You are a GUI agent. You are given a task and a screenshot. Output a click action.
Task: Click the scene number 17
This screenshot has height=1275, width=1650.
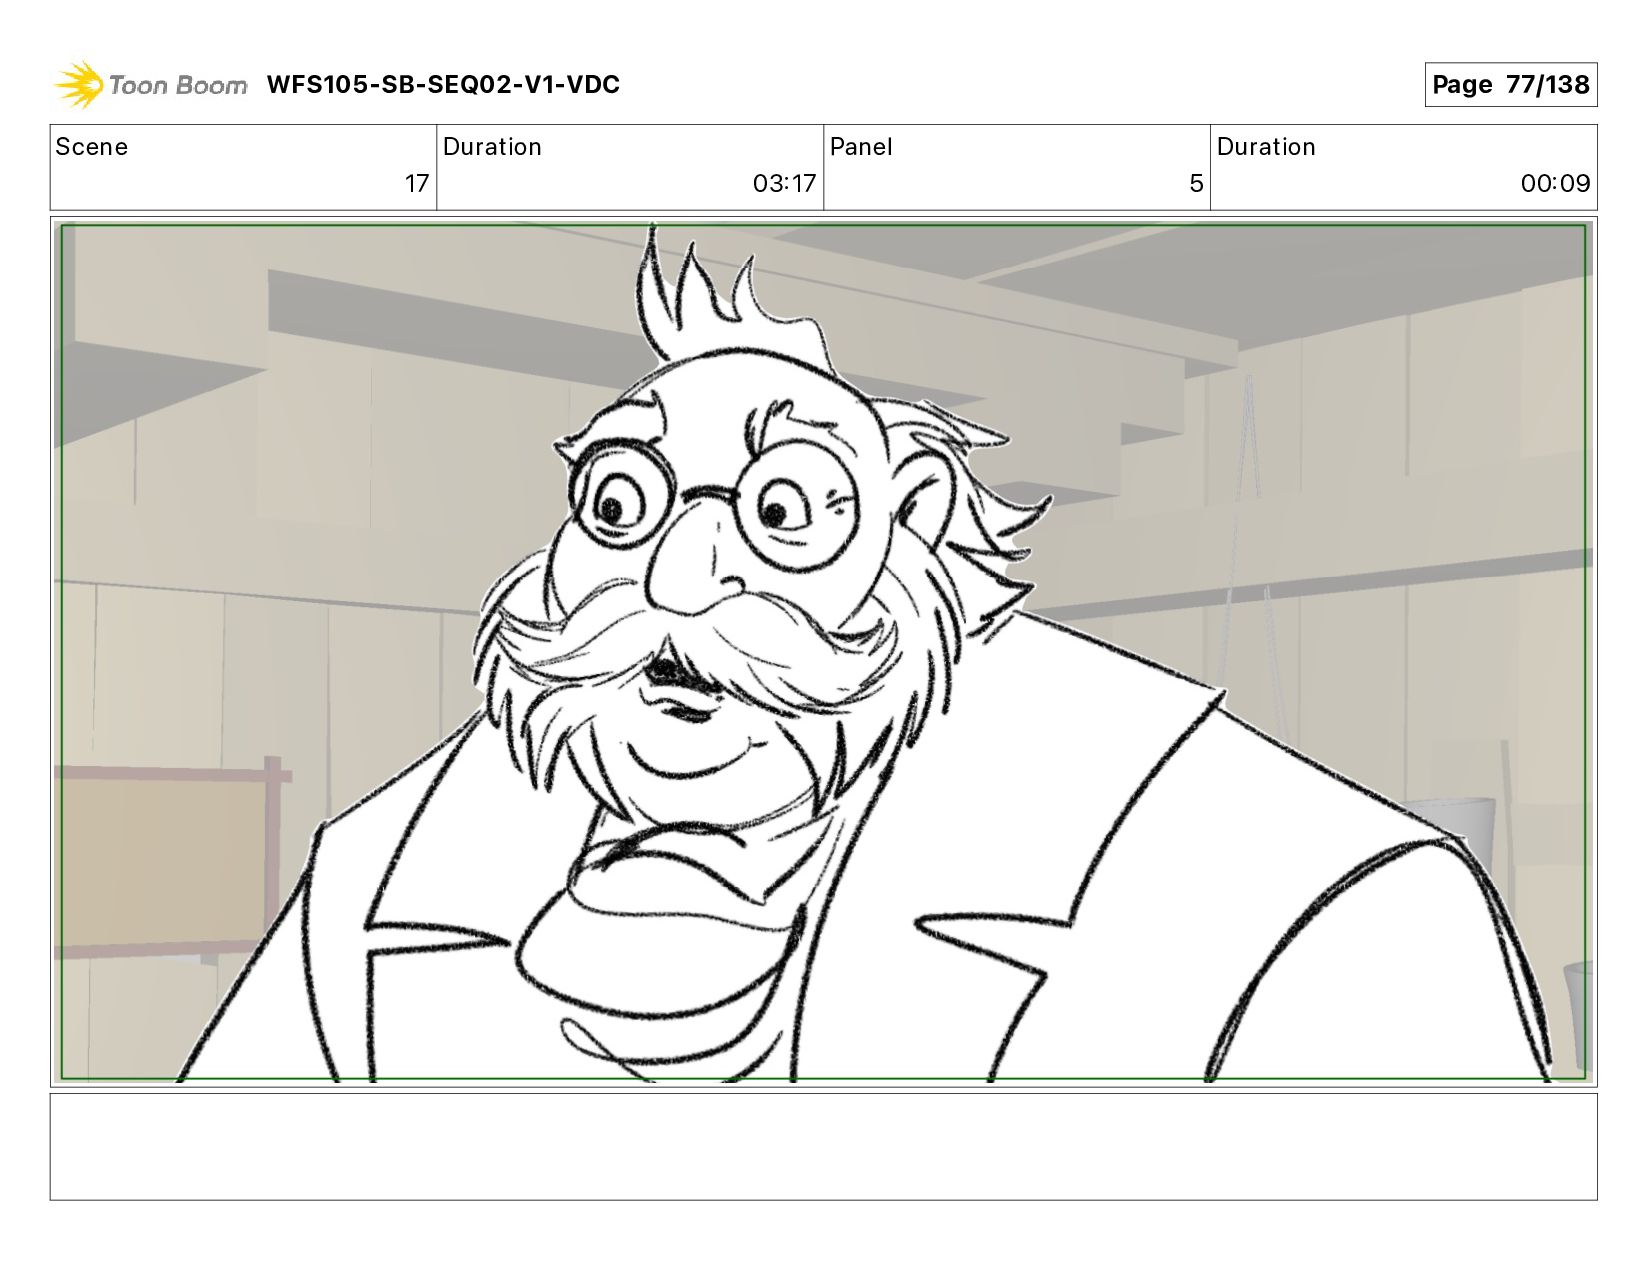pyautogui.click(x=417, y=184)
